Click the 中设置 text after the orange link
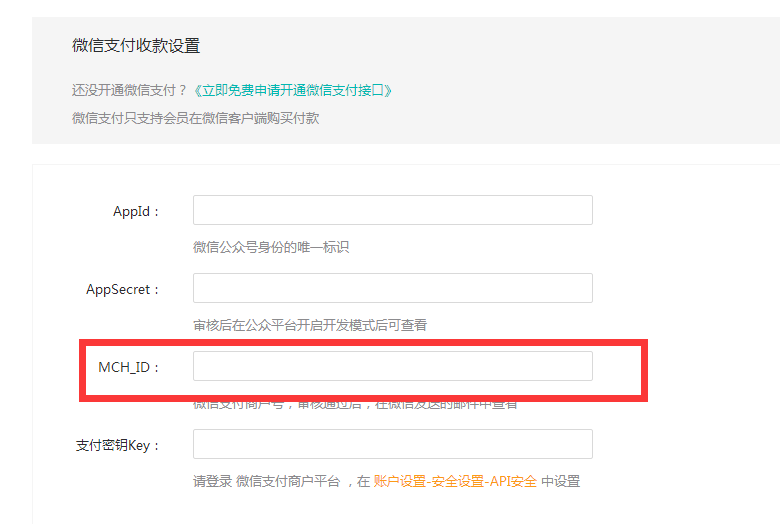Viewport: 780px width, 524px height. [x=560, y=481]
